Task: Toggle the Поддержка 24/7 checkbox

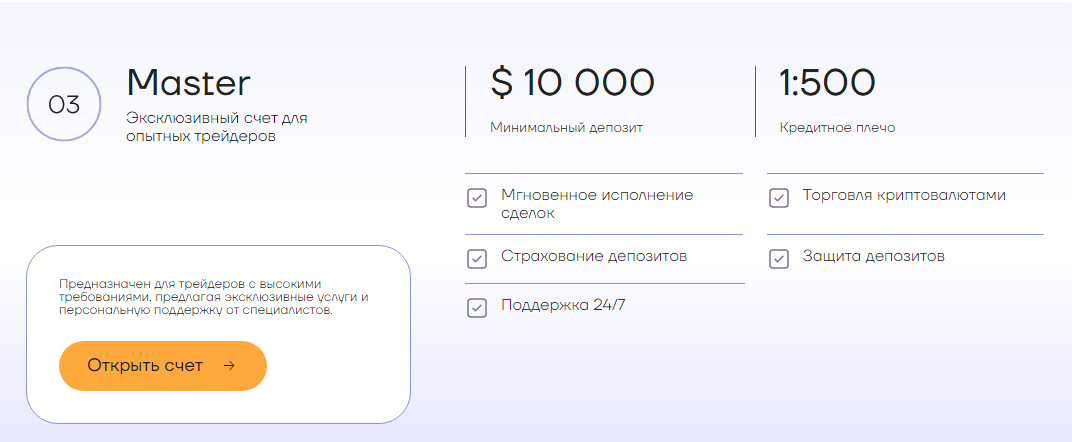Action: pos(477,308)
